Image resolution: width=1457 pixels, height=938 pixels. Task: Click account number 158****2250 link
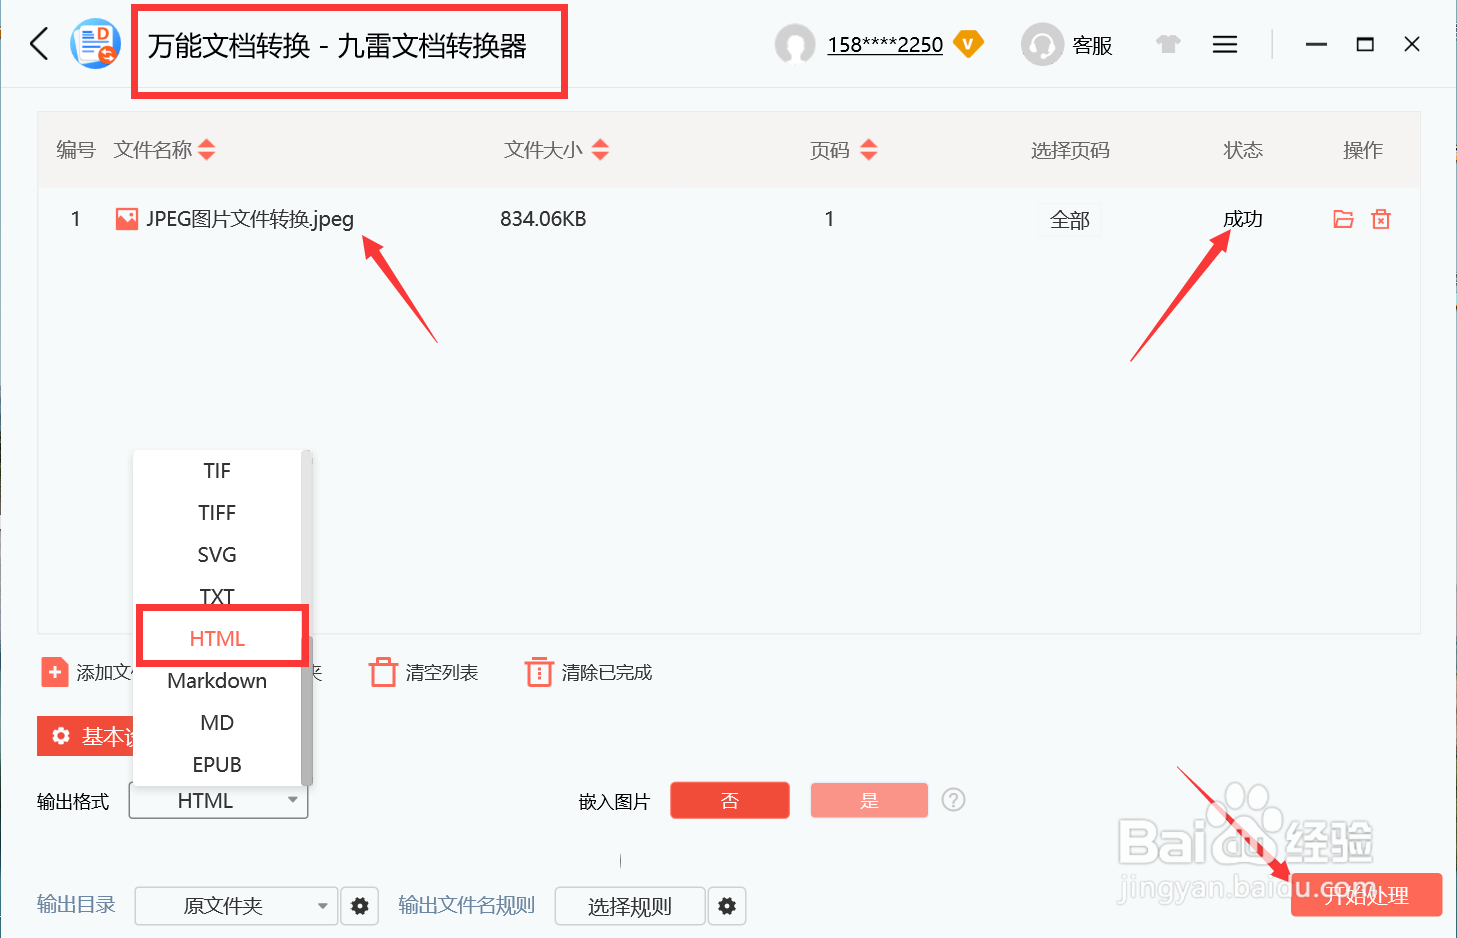885,45
